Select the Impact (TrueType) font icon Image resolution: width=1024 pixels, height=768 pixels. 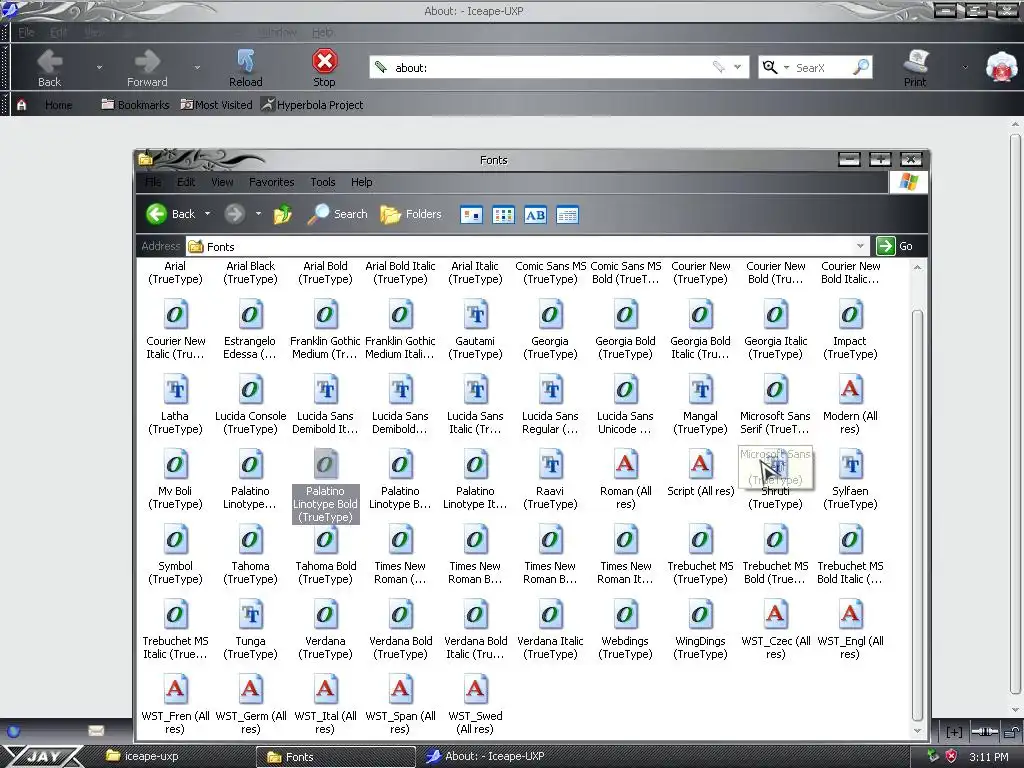(850, 315)
